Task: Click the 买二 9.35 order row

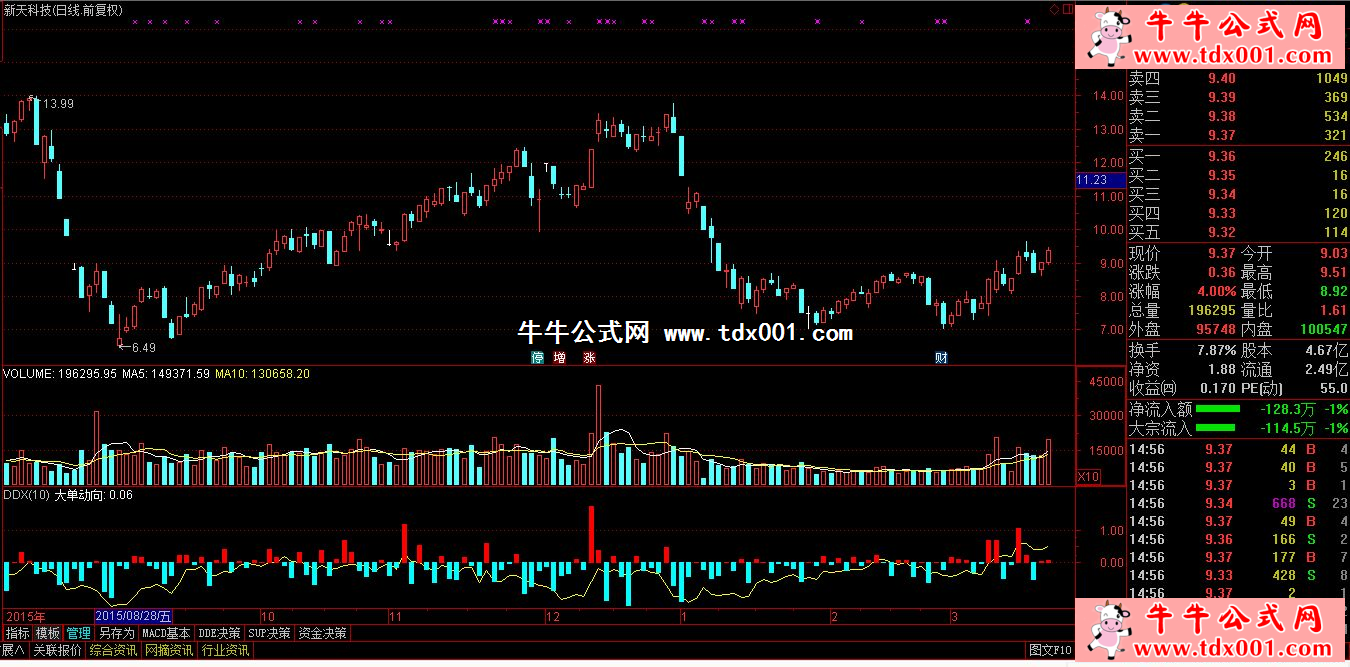Action: point(1238,175)
